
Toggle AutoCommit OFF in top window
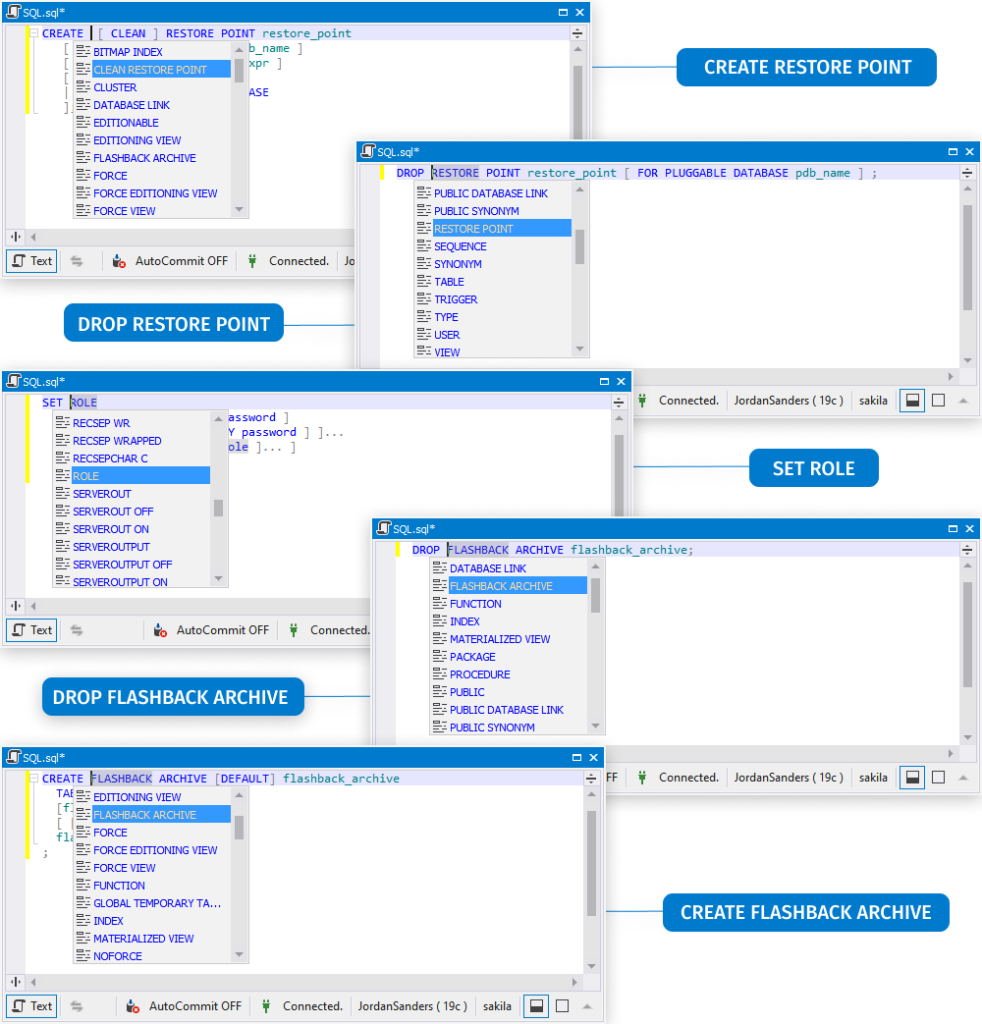click(x=170, y=261)
